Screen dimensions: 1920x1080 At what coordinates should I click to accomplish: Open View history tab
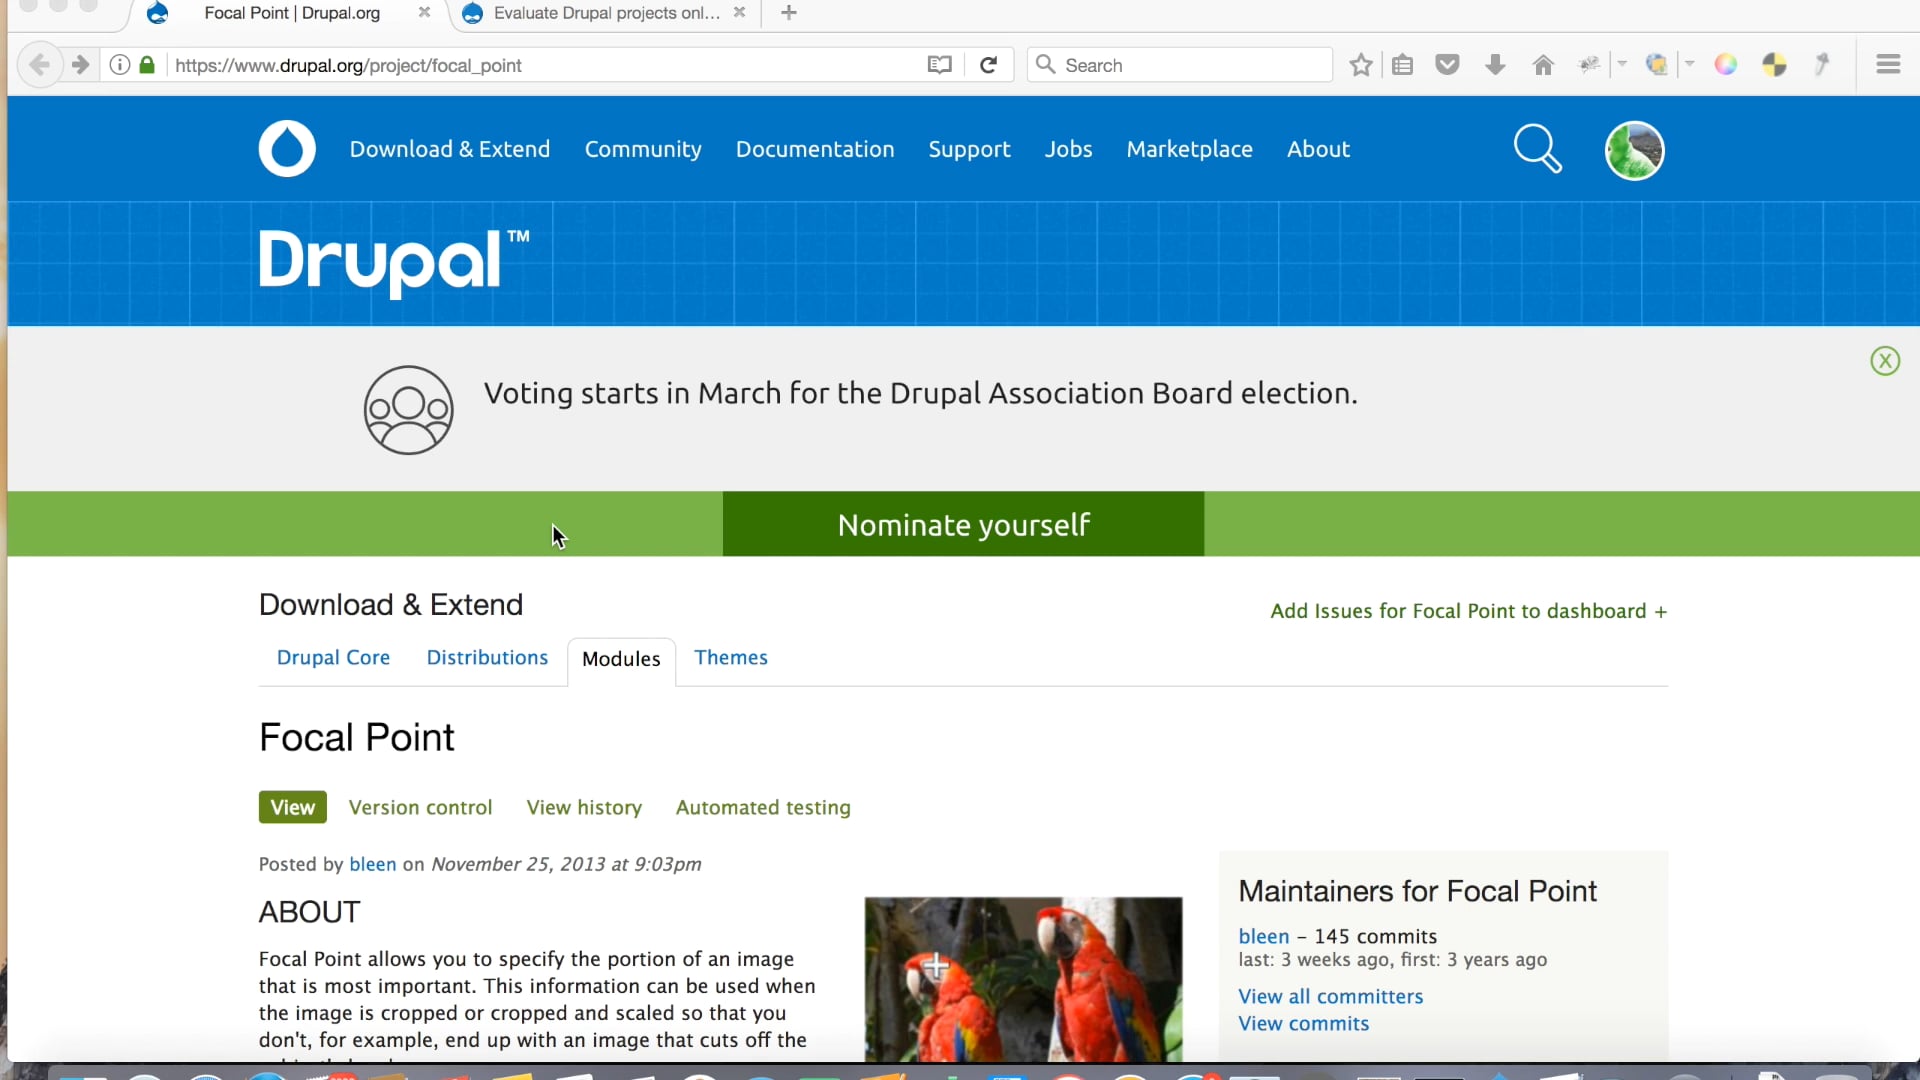pyautogui.click(x=584, y=808)
